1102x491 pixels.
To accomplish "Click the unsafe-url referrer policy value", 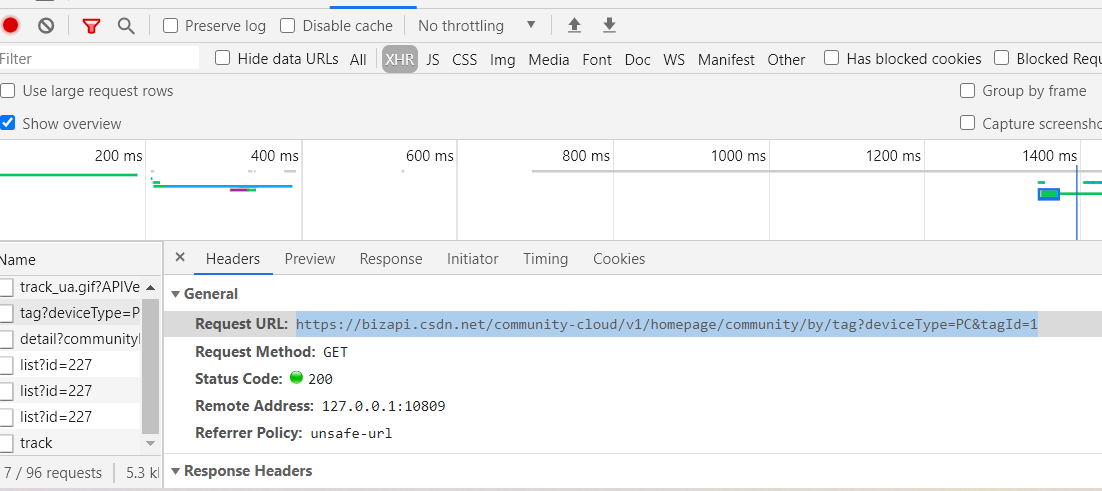I will pyautogui.click(x=351, y=433).
